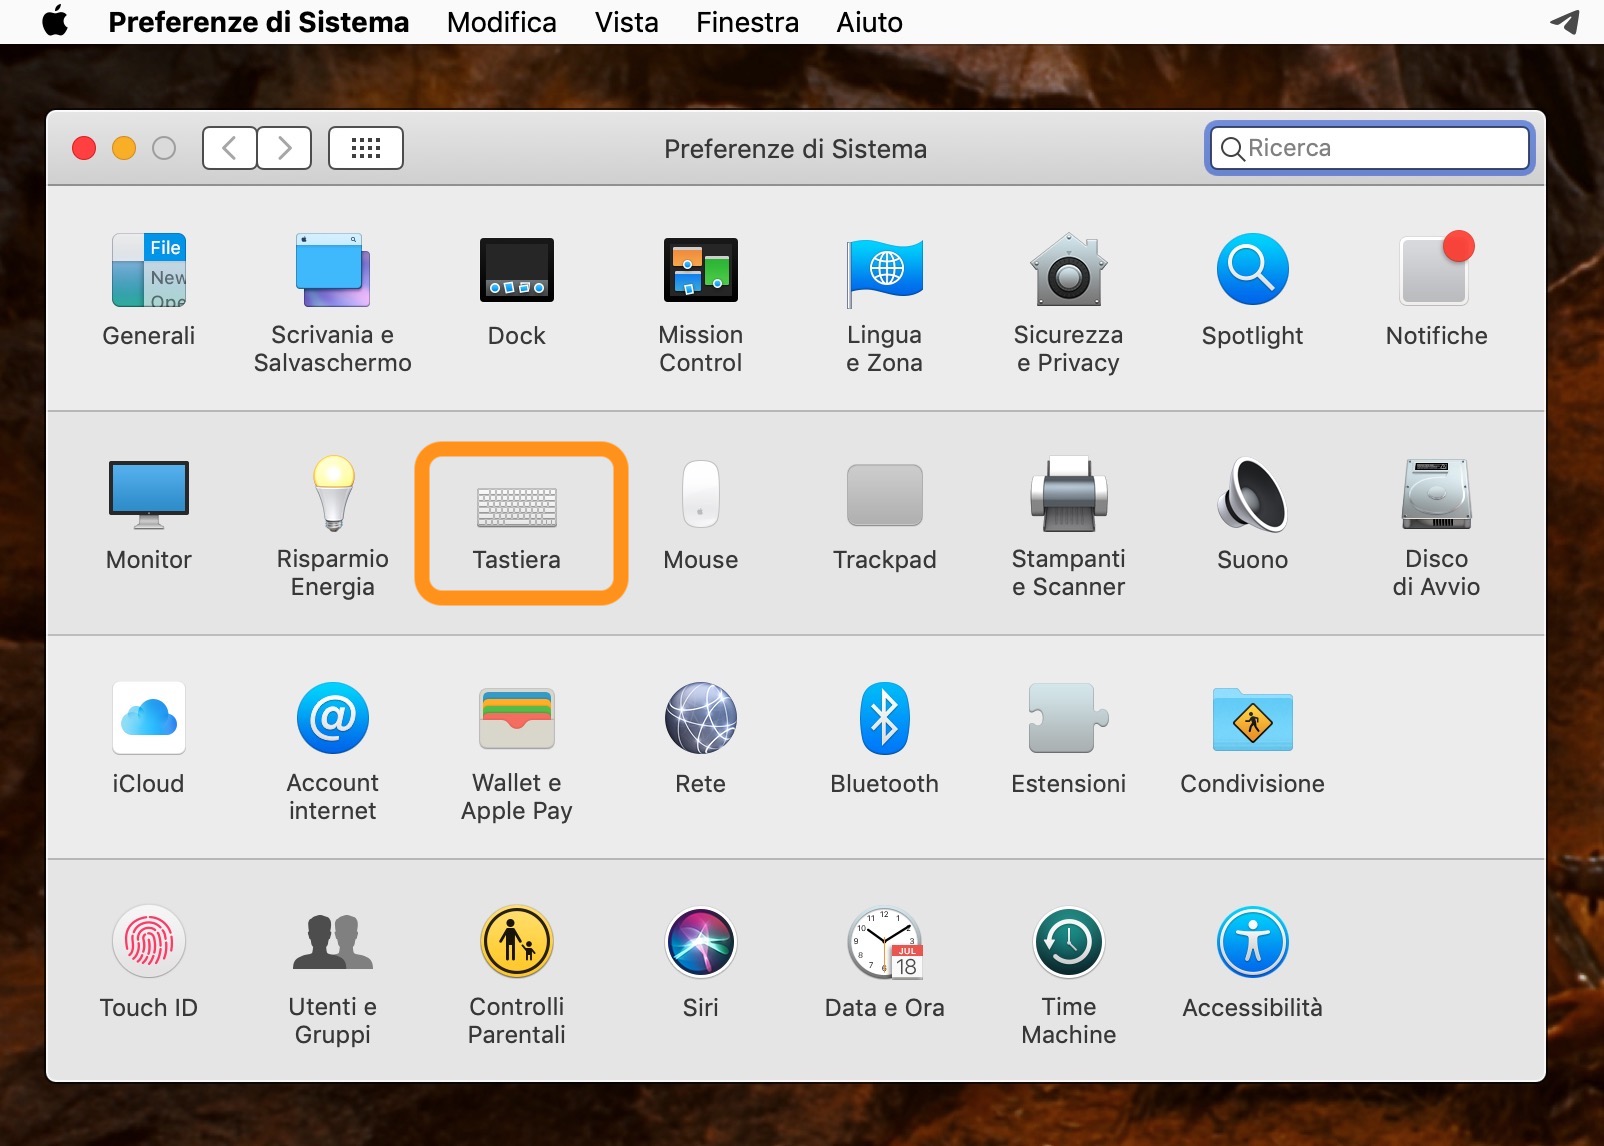This screenshot has height=1146, width=1604.
Task: Open the Vista menu
Action: point(627,22)
